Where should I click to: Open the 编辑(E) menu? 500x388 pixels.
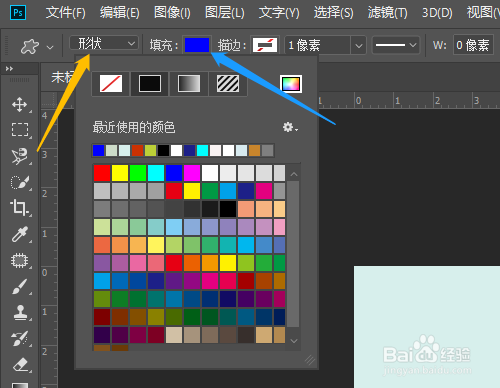pos(120,13)
